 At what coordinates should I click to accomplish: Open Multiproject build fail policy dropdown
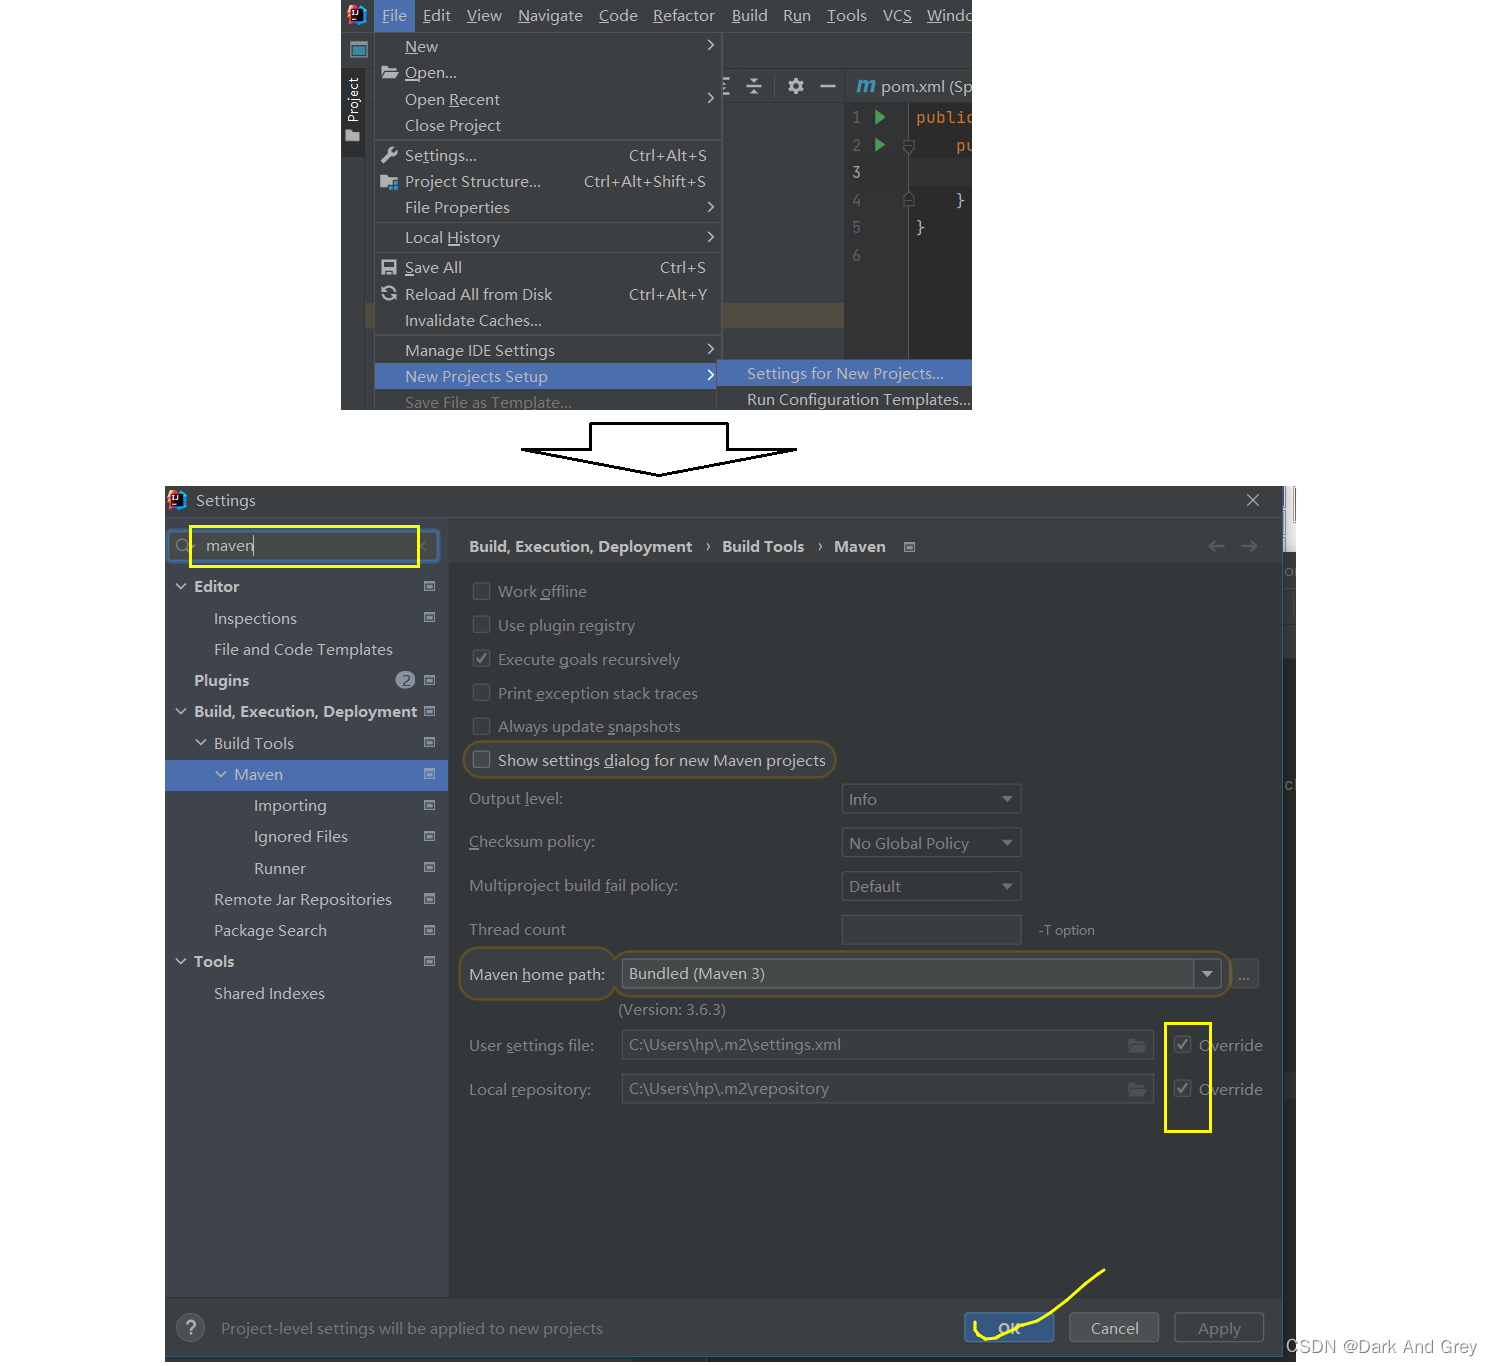click(931, 886)
